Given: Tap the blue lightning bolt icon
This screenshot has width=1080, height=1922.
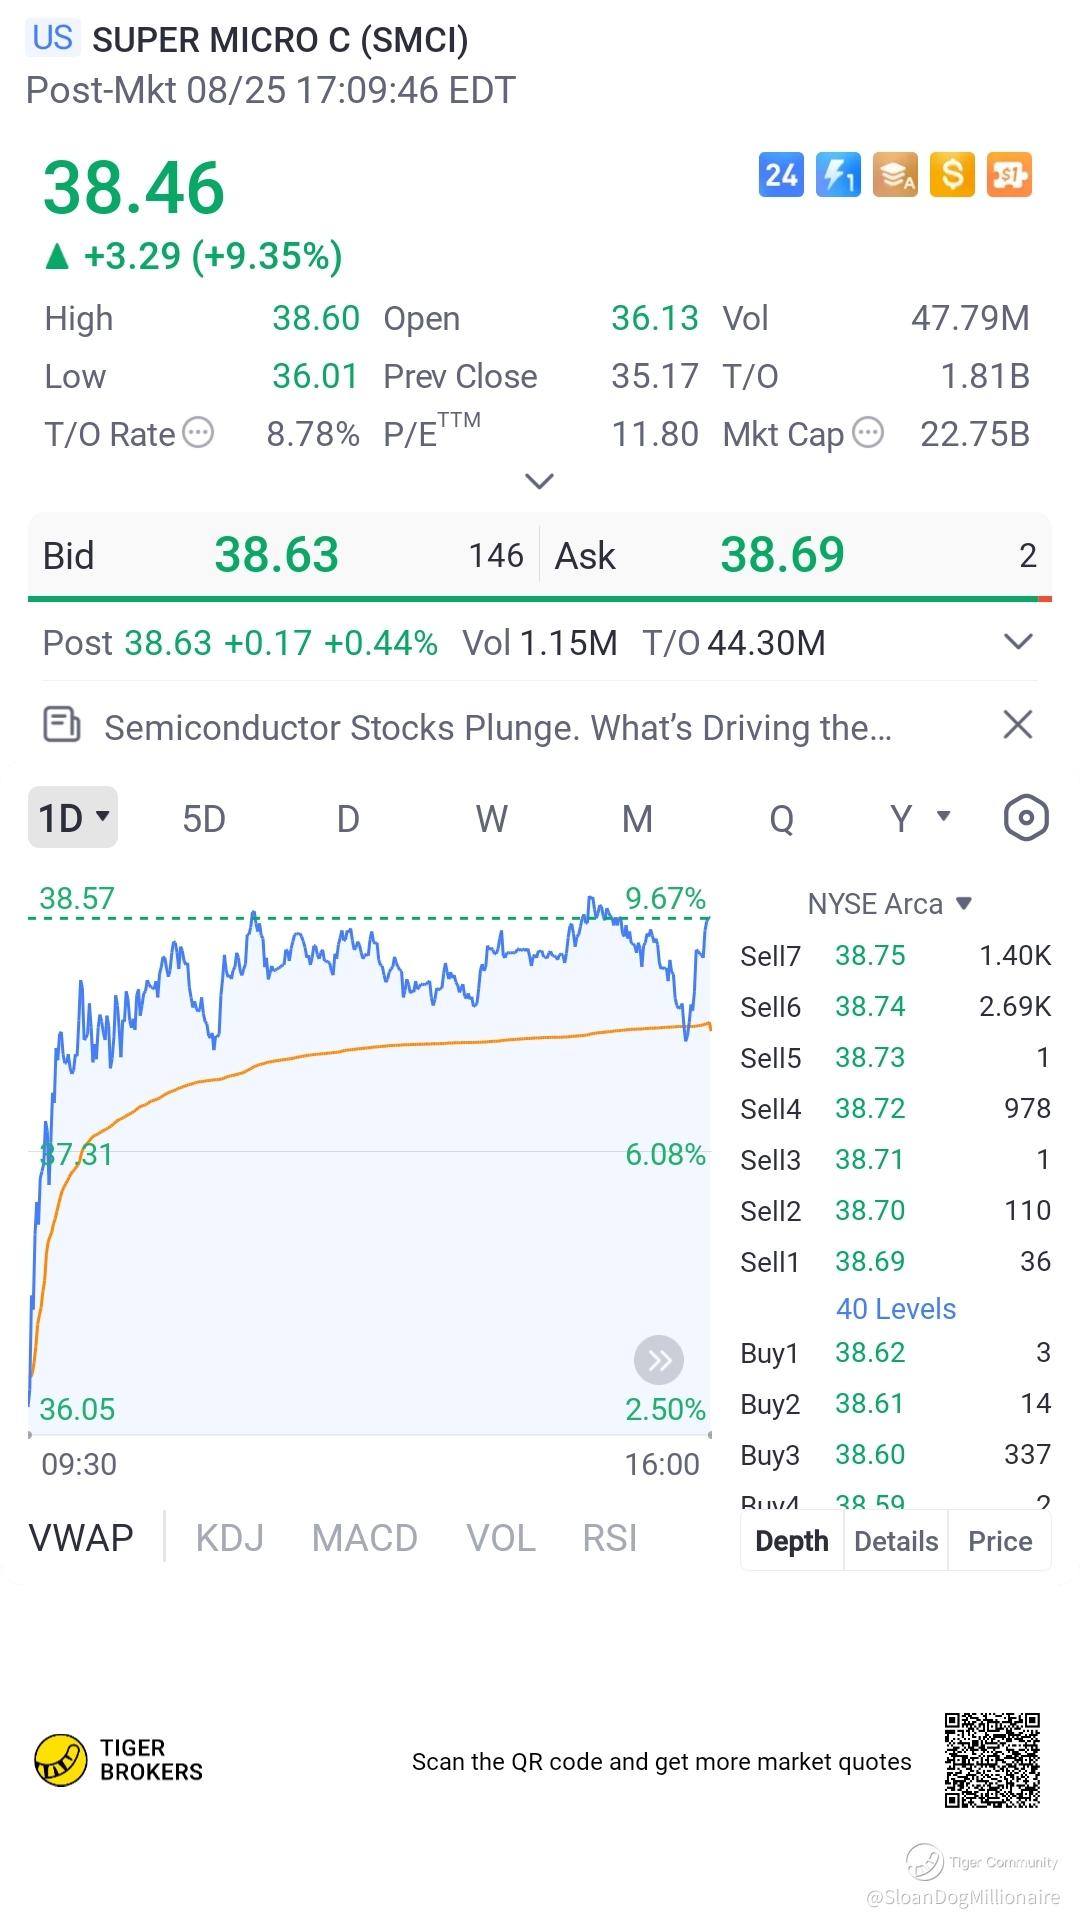Looking at the screenshot, I should pyautogui.click(x=838, y=175).
